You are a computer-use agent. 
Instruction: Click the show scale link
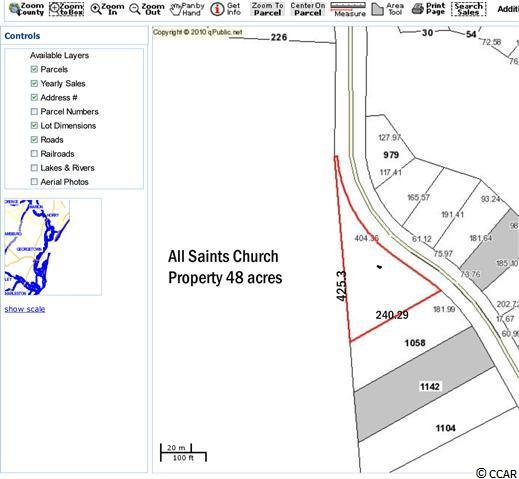pyautogui.click(x=25, y=309)
